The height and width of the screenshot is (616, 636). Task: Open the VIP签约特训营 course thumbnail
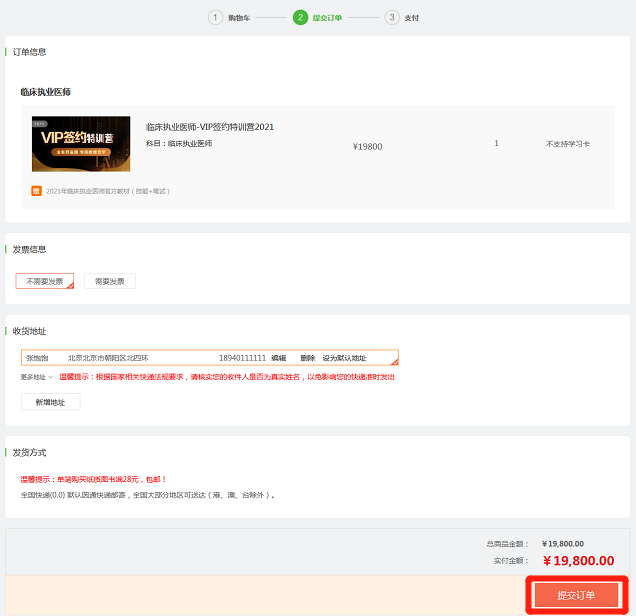pyautogui.click(x=81, y=144)
